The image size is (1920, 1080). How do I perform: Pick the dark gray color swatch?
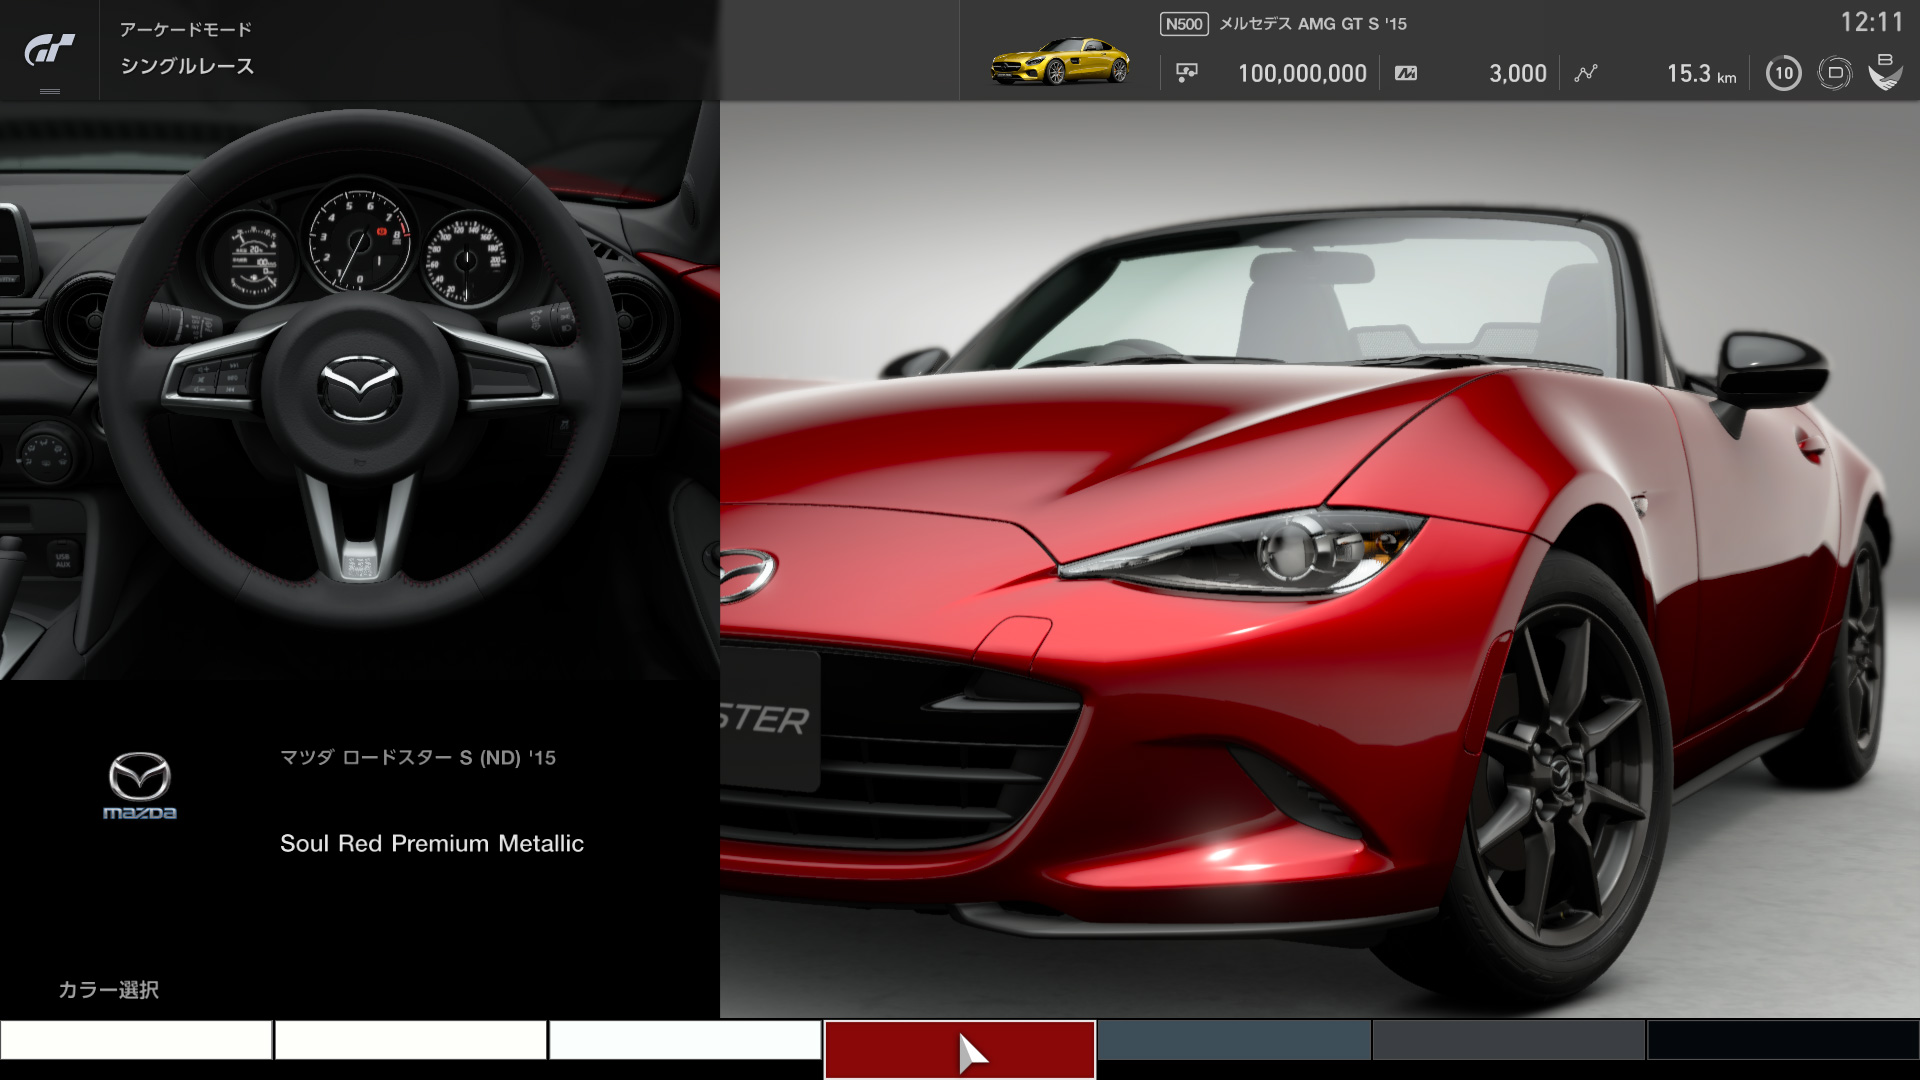(1509, 1040)
